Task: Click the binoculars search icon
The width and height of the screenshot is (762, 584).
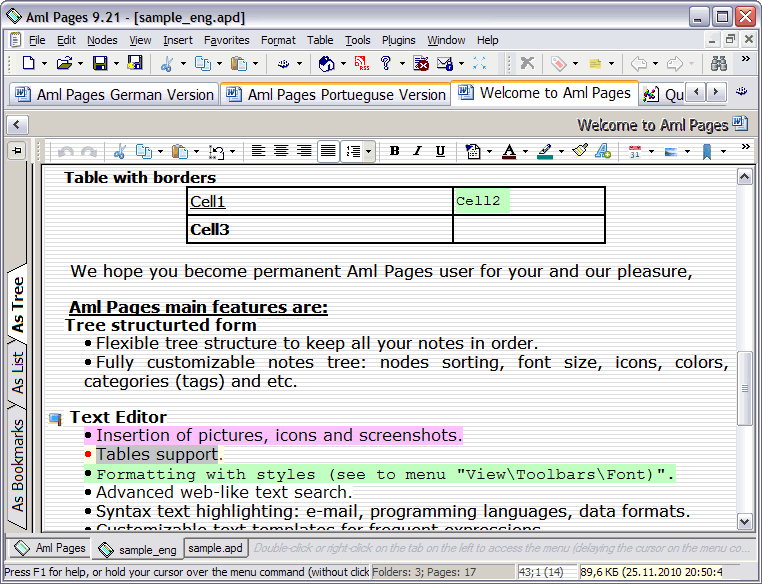Action: coord(719,63)
